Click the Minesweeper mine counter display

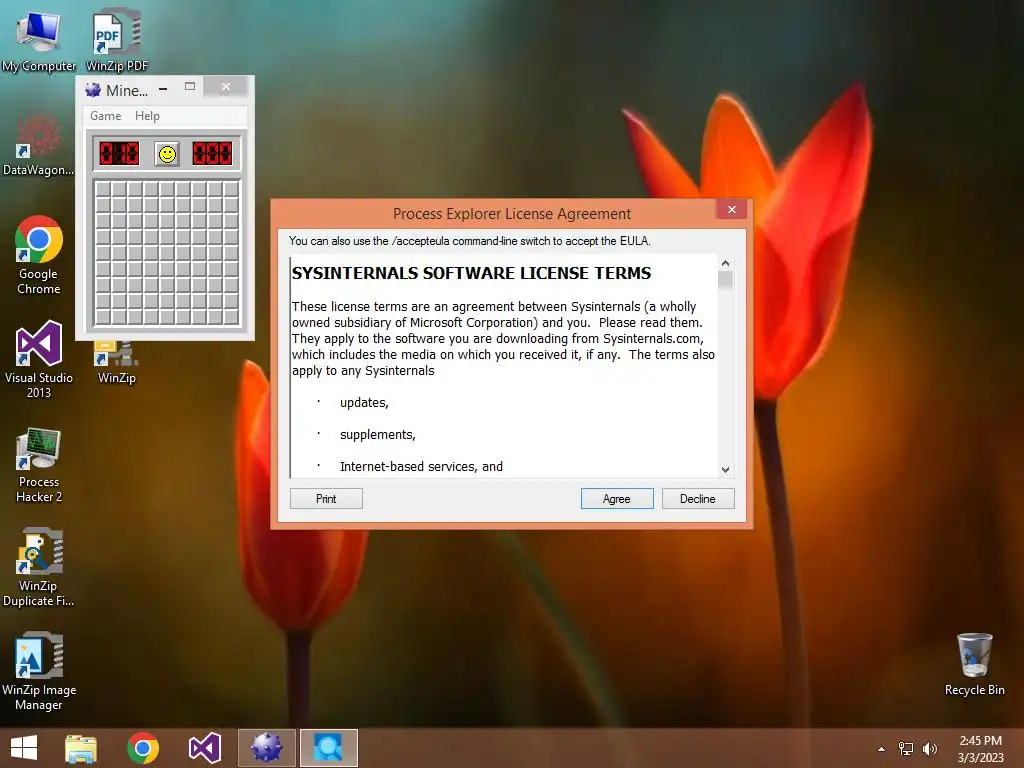click(x=119, y=153)
